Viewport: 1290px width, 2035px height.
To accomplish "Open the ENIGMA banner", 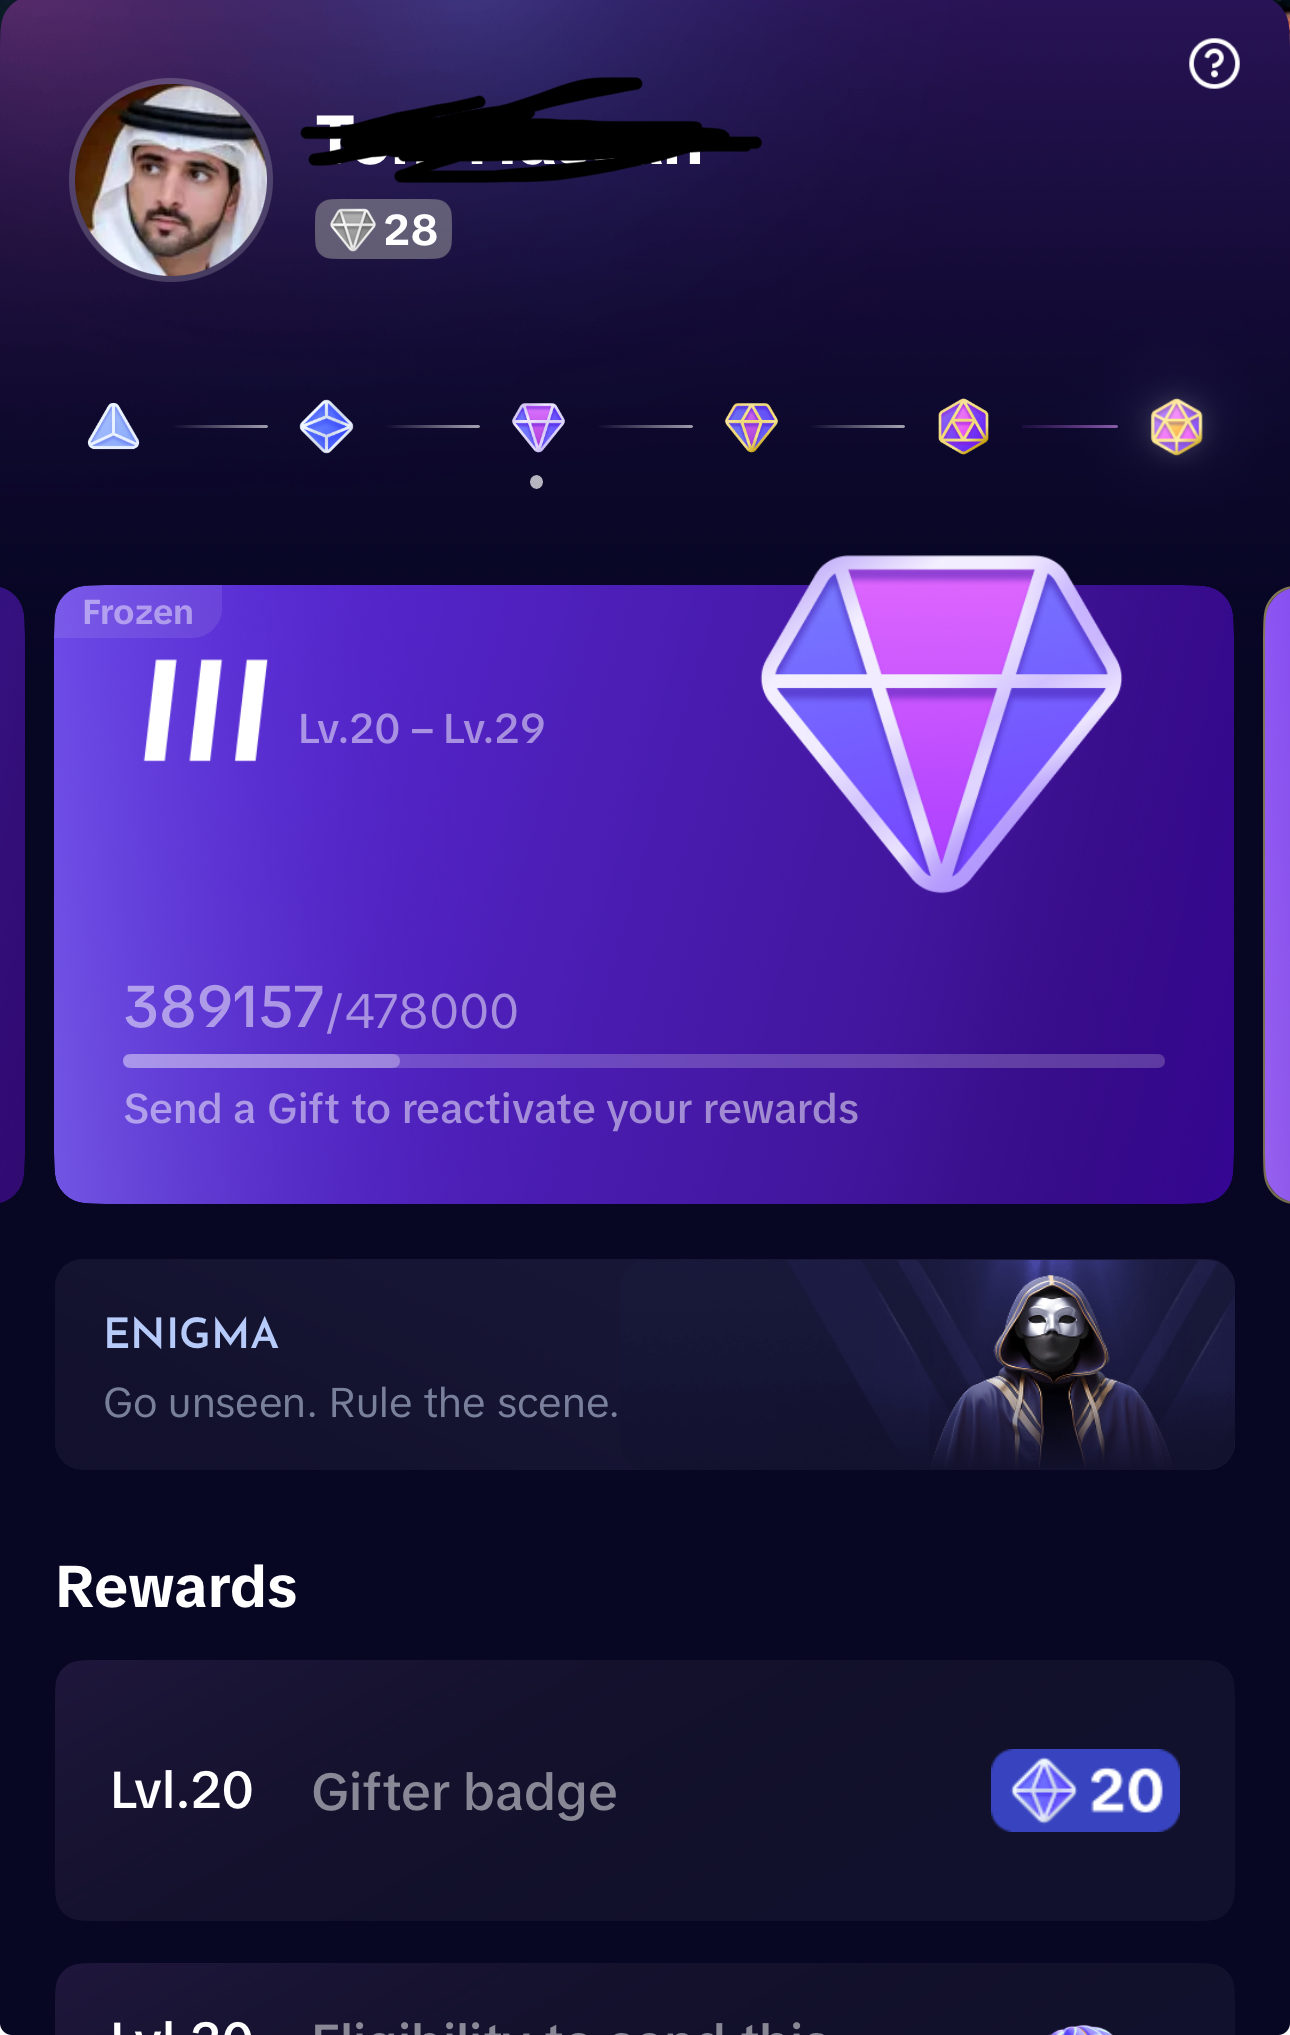I will pyautogui.click(x=645, y=1364).
